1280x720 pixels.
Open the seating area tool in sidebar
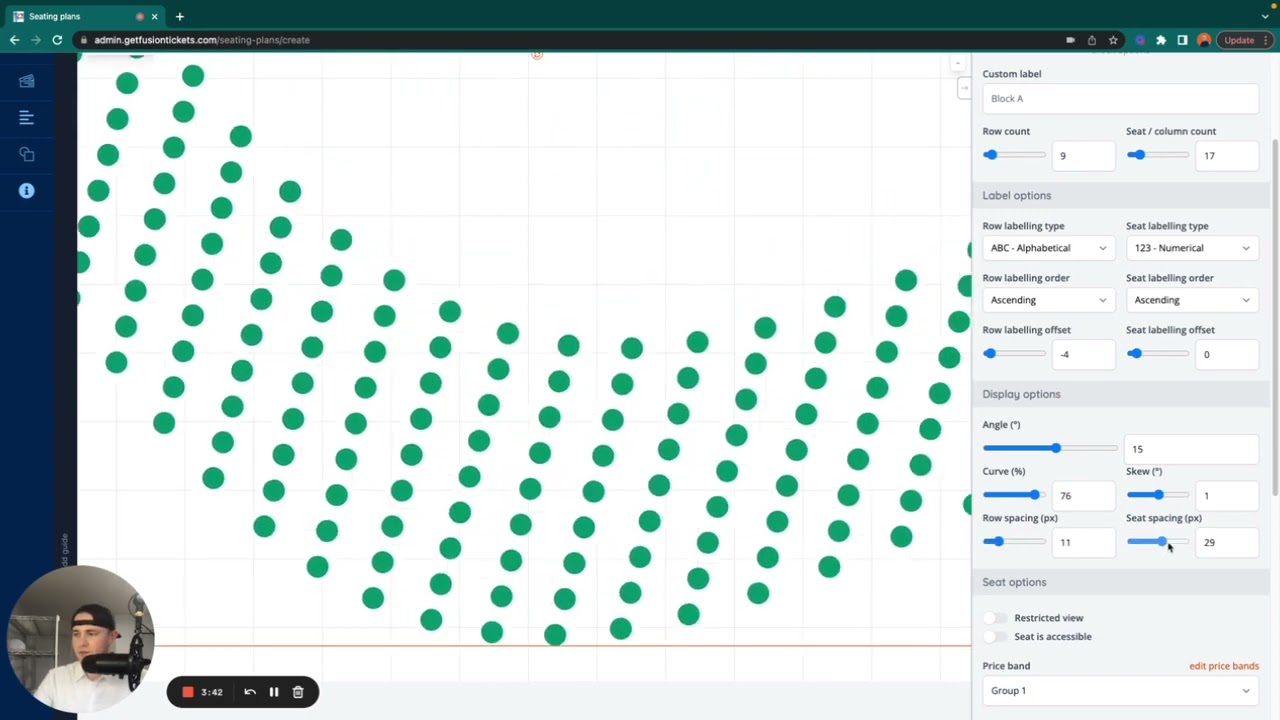(27, 81)
